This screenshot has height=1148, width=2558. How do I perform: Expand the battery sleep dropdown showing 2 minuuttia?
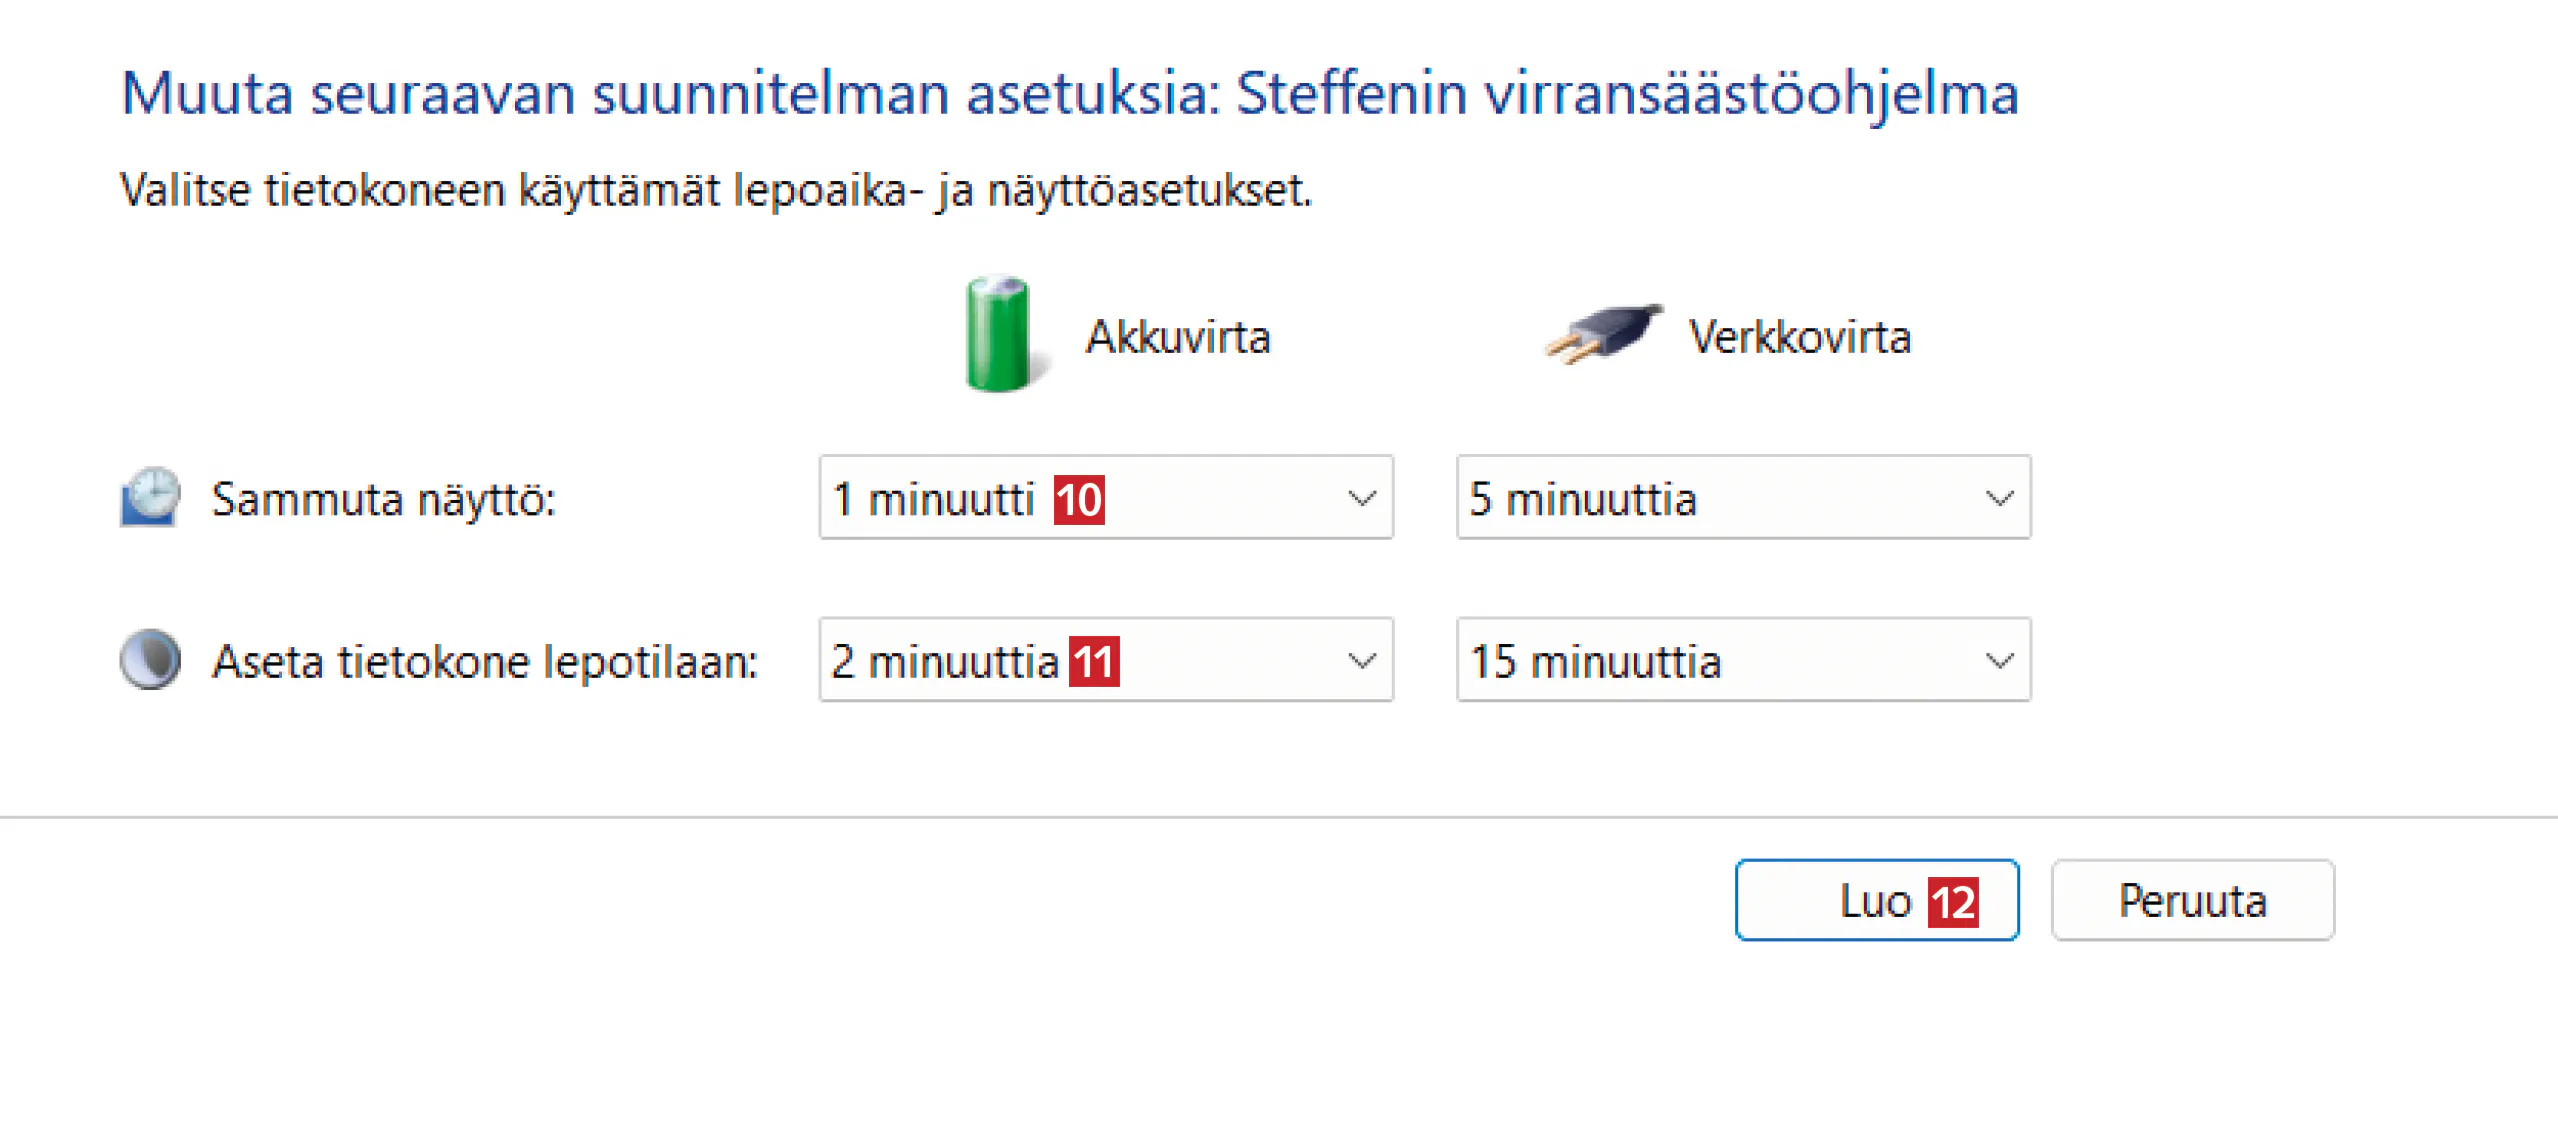(x=1106, y=660)
